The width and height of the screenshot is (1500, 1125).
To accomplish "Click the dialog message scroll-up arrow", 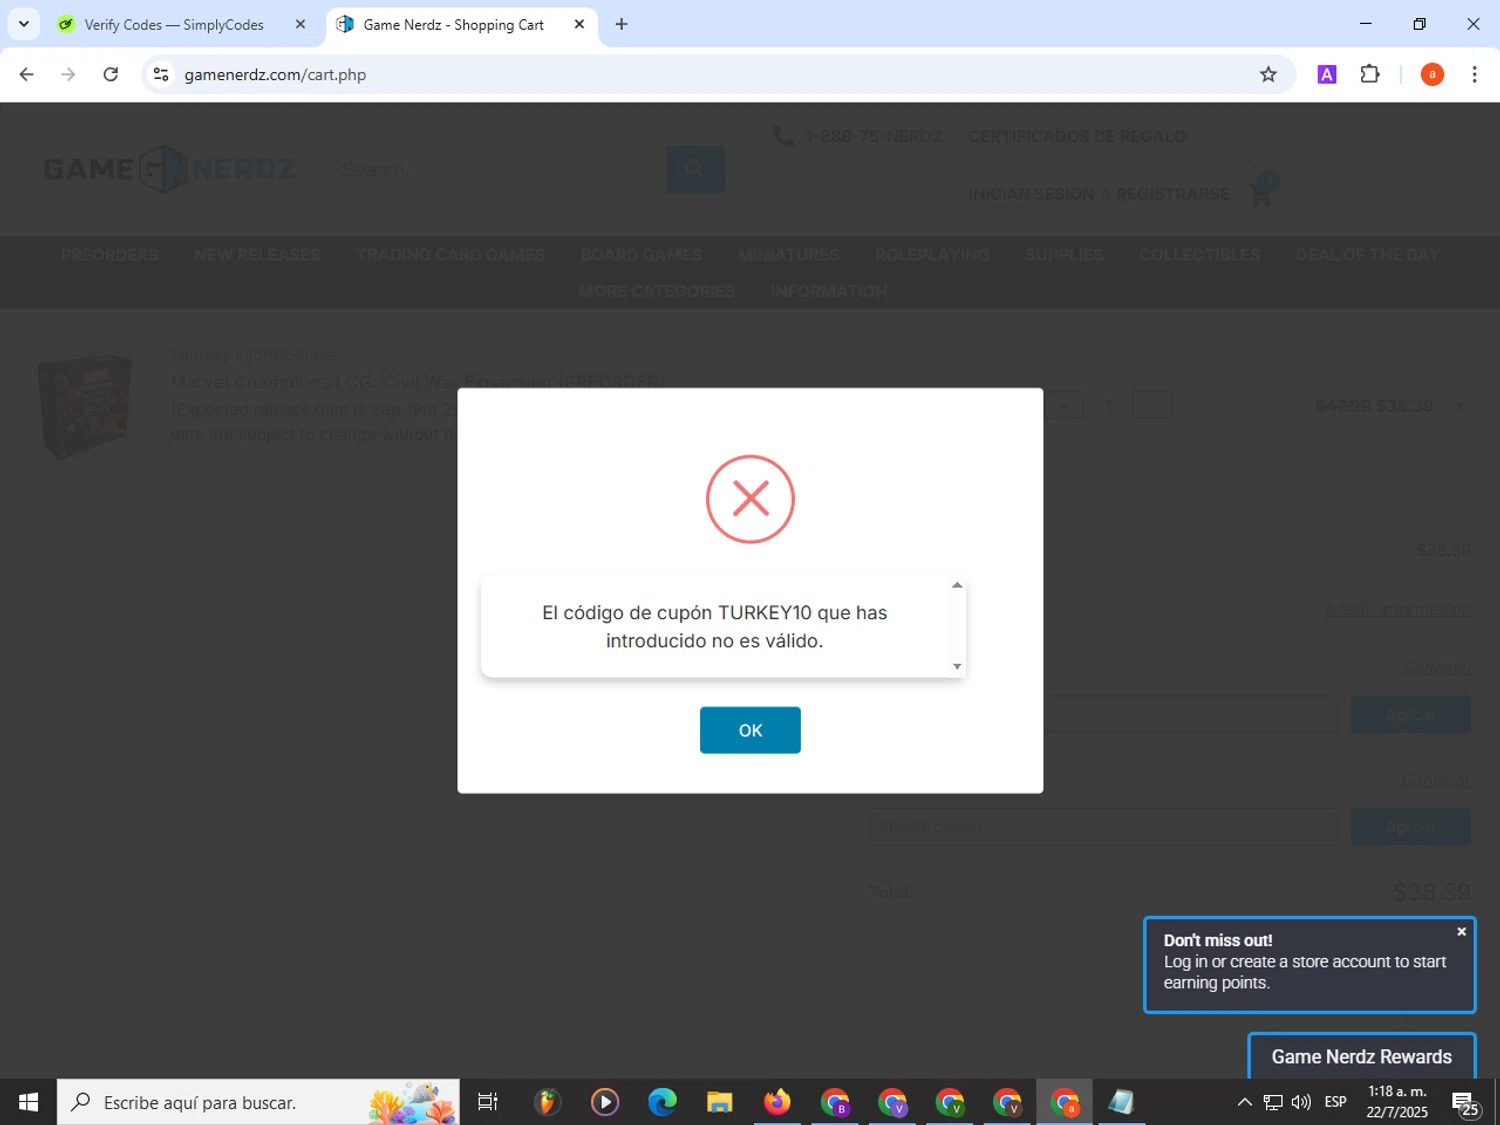I will [x=957, y=586].
